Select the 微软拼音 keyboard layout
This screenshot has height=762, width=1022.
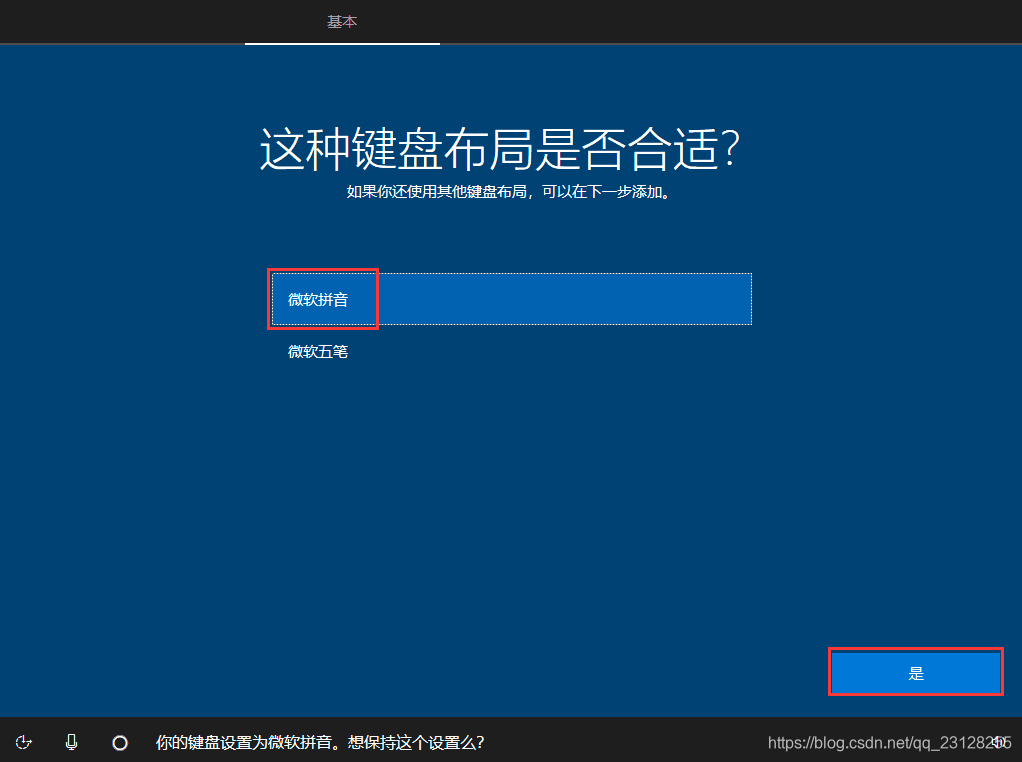coord(512,299)
